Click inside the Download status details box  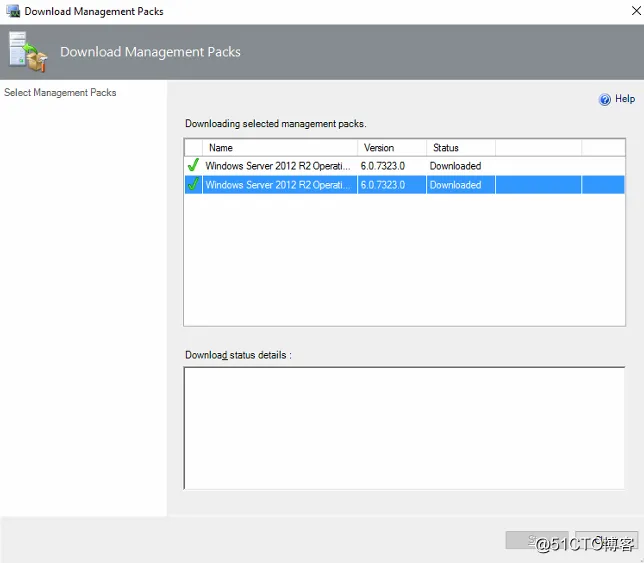[x=405, y=428]
